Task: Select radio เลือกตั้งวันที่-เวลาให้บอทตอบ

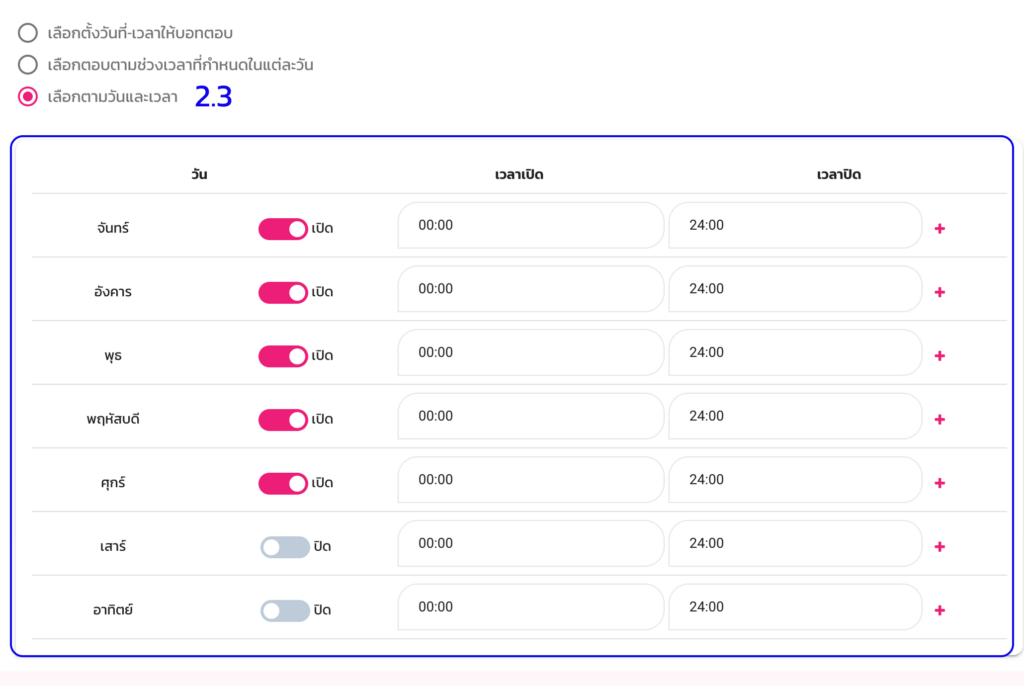Action: pyautogui.click(x=28, y=33)
